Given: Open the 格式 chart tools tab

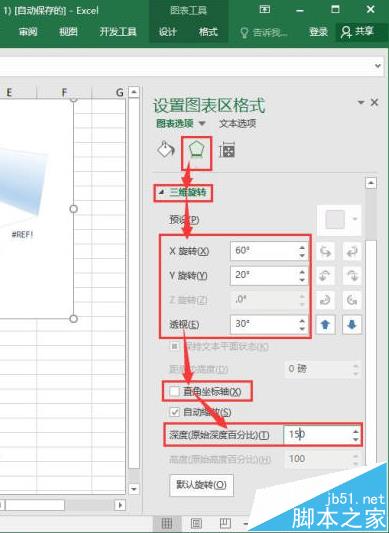Looking at the screenshot, I should (x=208, y=32).
